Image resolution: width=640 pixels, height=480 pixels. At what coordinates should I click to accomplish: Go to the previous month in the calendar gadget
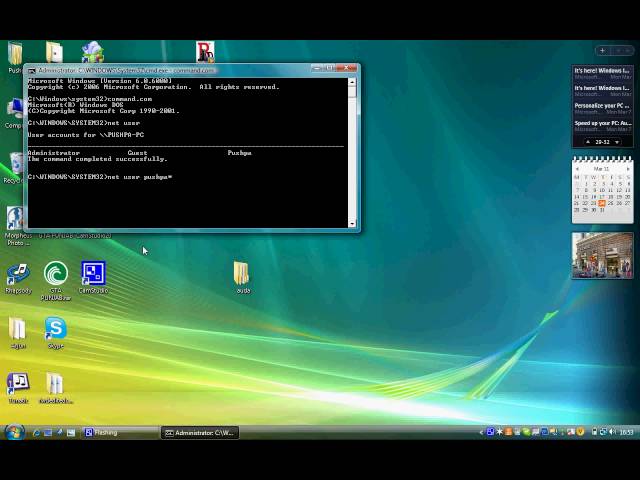click(577, 169)
